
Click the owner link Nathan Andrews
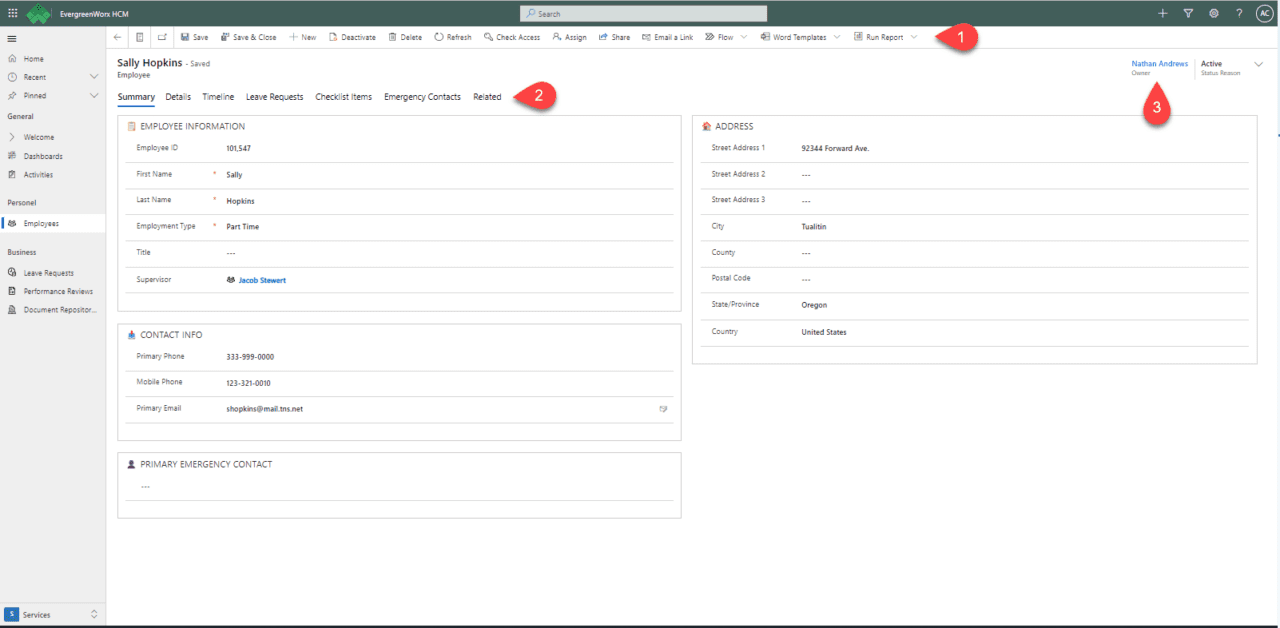pyautogui.click(x=1159, y=62)
